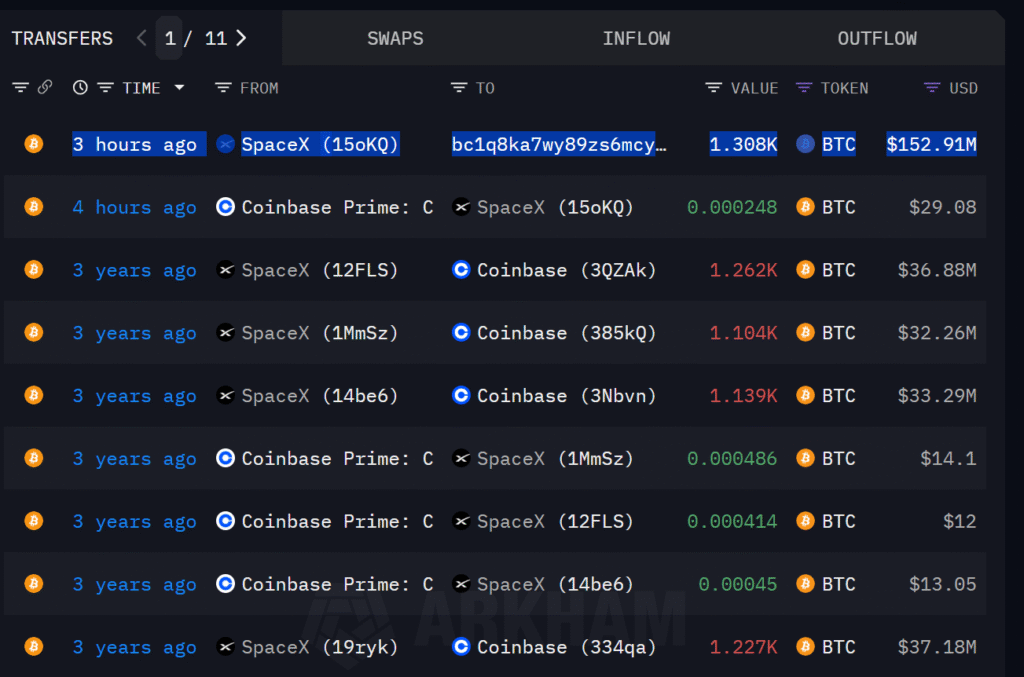
Task: Click the $32.26M USD amount
Action: point(937,333)
